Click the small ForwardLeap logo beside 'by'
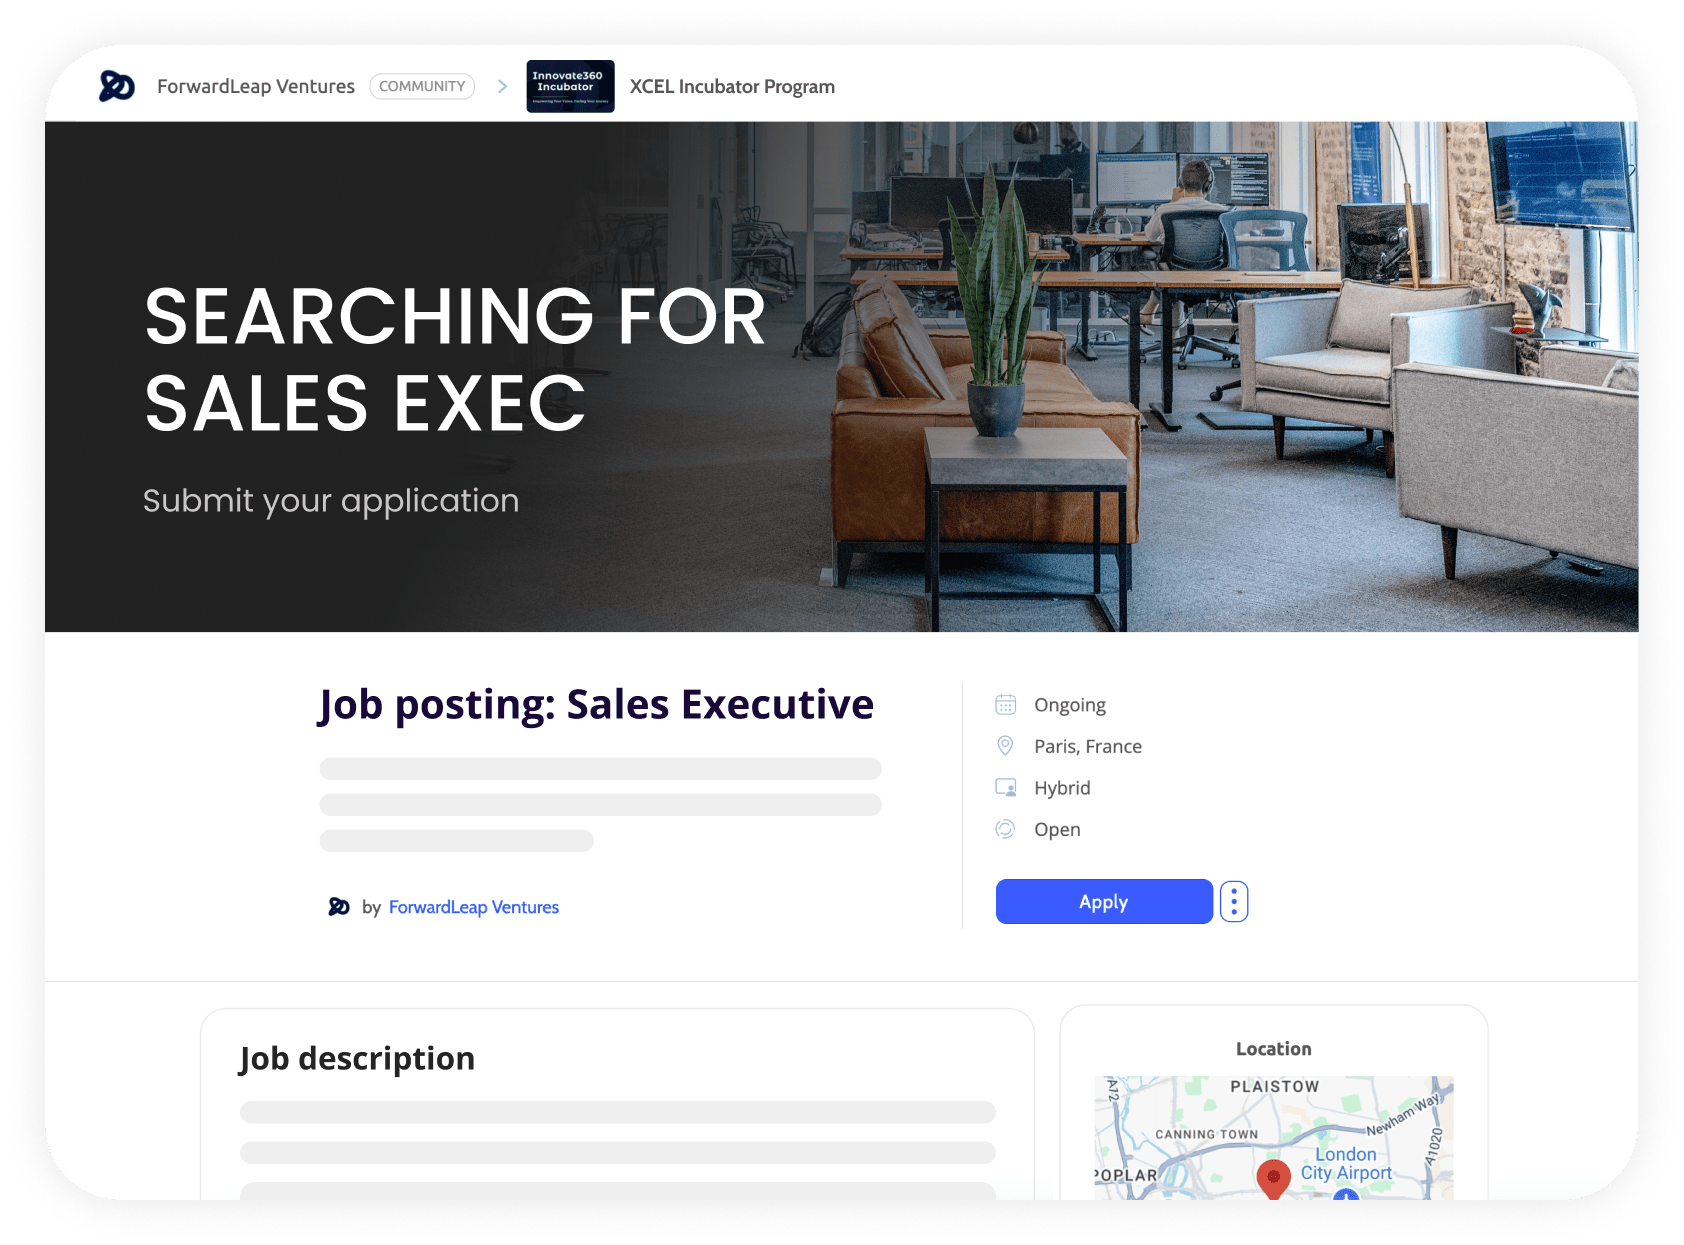The width and height of the screenshot is (1684, 1245). (339, 907)
